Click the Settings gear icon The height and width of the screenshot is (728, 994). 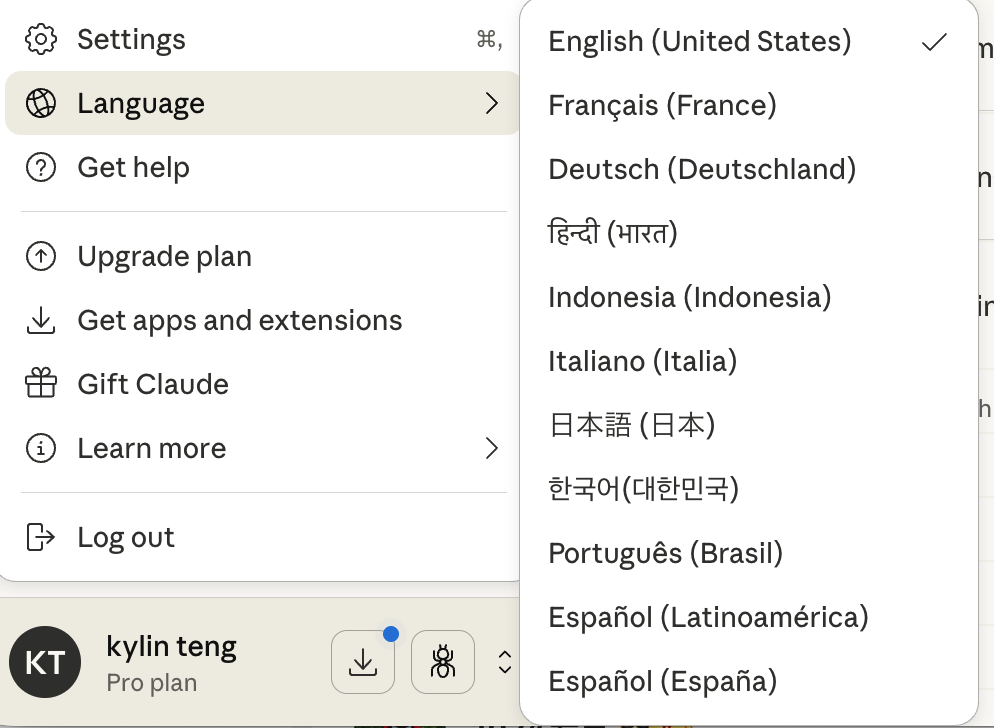(41, 40)
